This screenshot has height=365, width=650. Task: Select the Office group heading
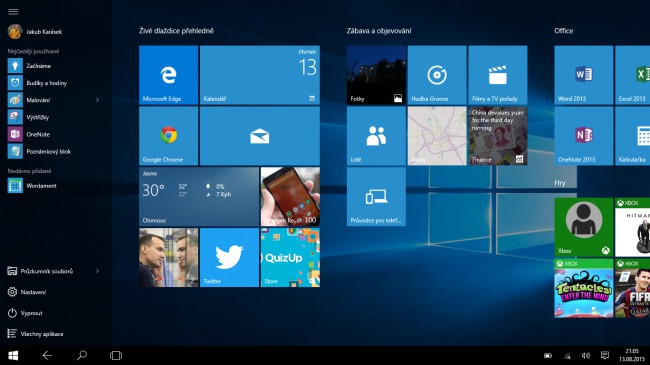pos(564,31)
